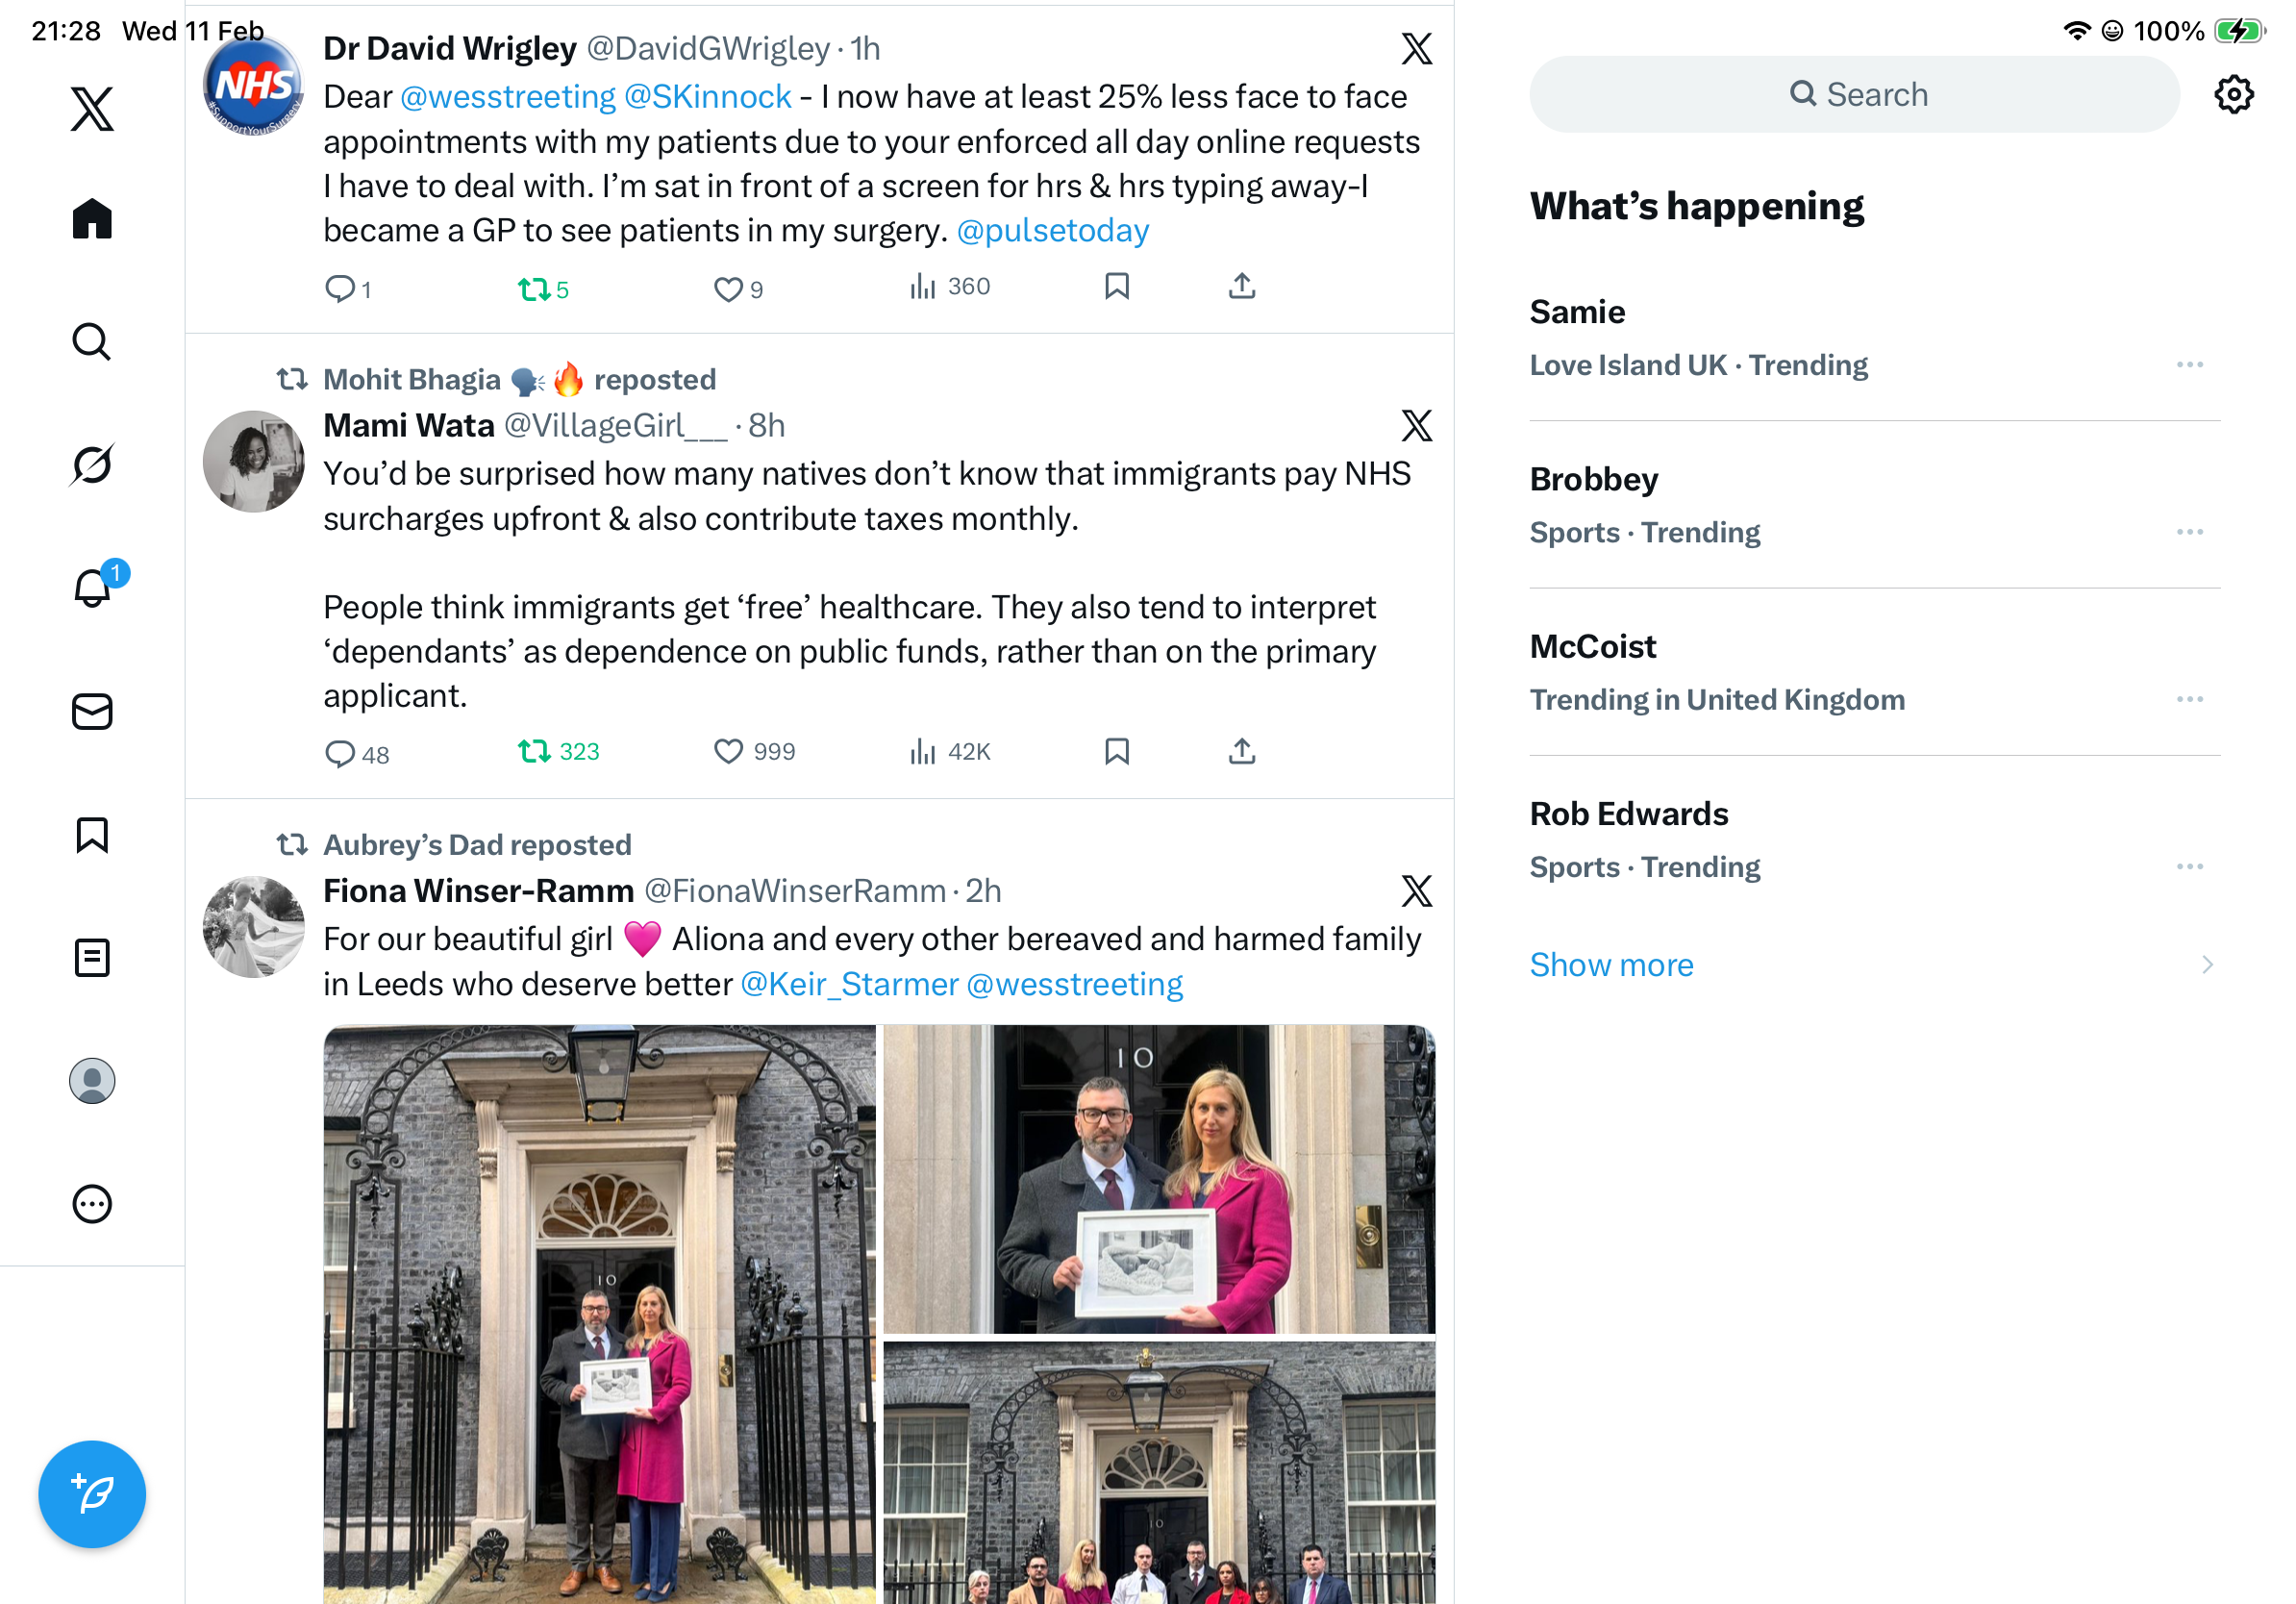Image resolution: width=2296 pixels, height=1604 pixels.
Task: Open Lists icon in sidebar
Action: click(x=92, y=957)
